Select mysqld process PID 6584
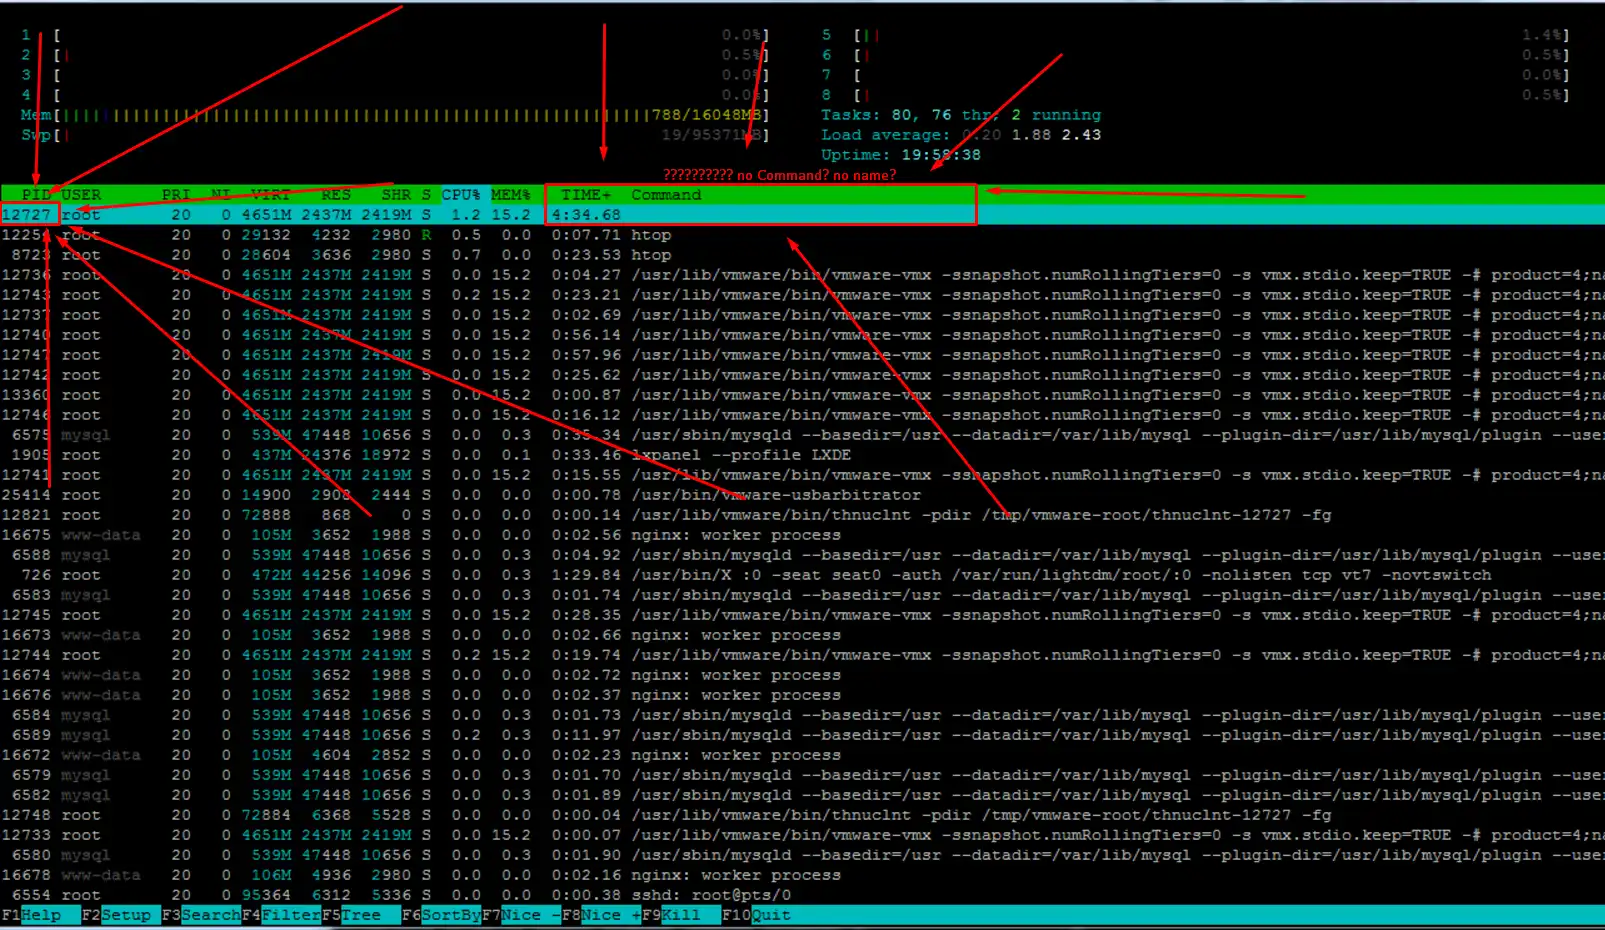The height and width of the screenshot is (930, 1605). (802, 715)
